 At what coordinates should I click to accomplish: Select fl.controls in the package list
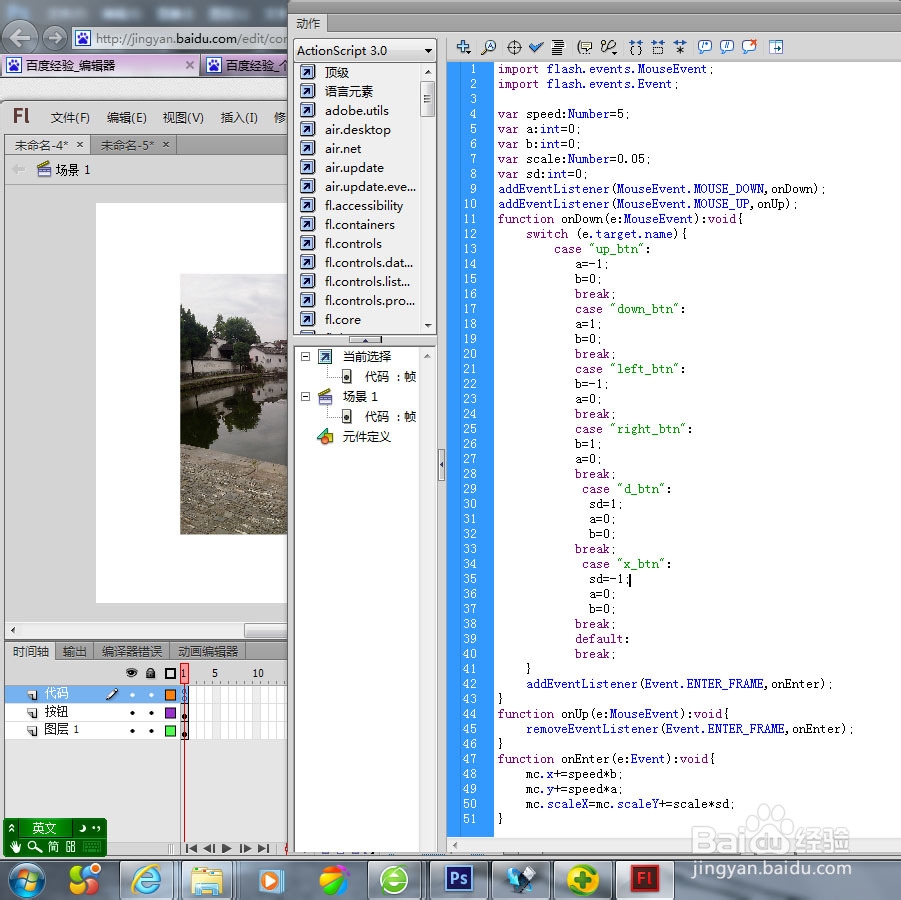353,243
